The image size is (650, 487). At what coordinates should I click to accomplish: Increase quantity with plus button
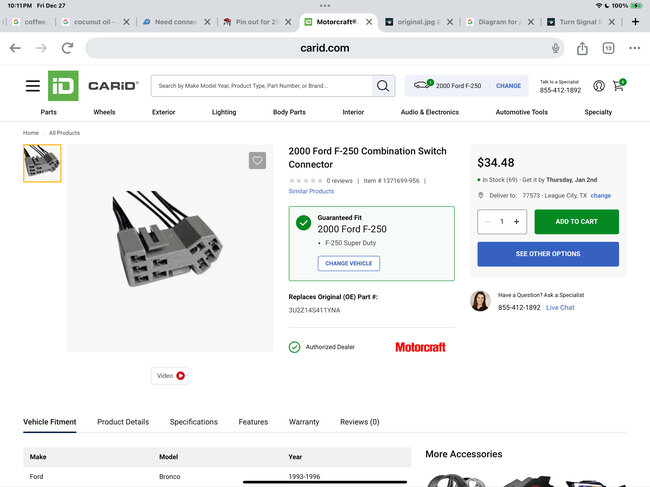(x=516, y=222)
